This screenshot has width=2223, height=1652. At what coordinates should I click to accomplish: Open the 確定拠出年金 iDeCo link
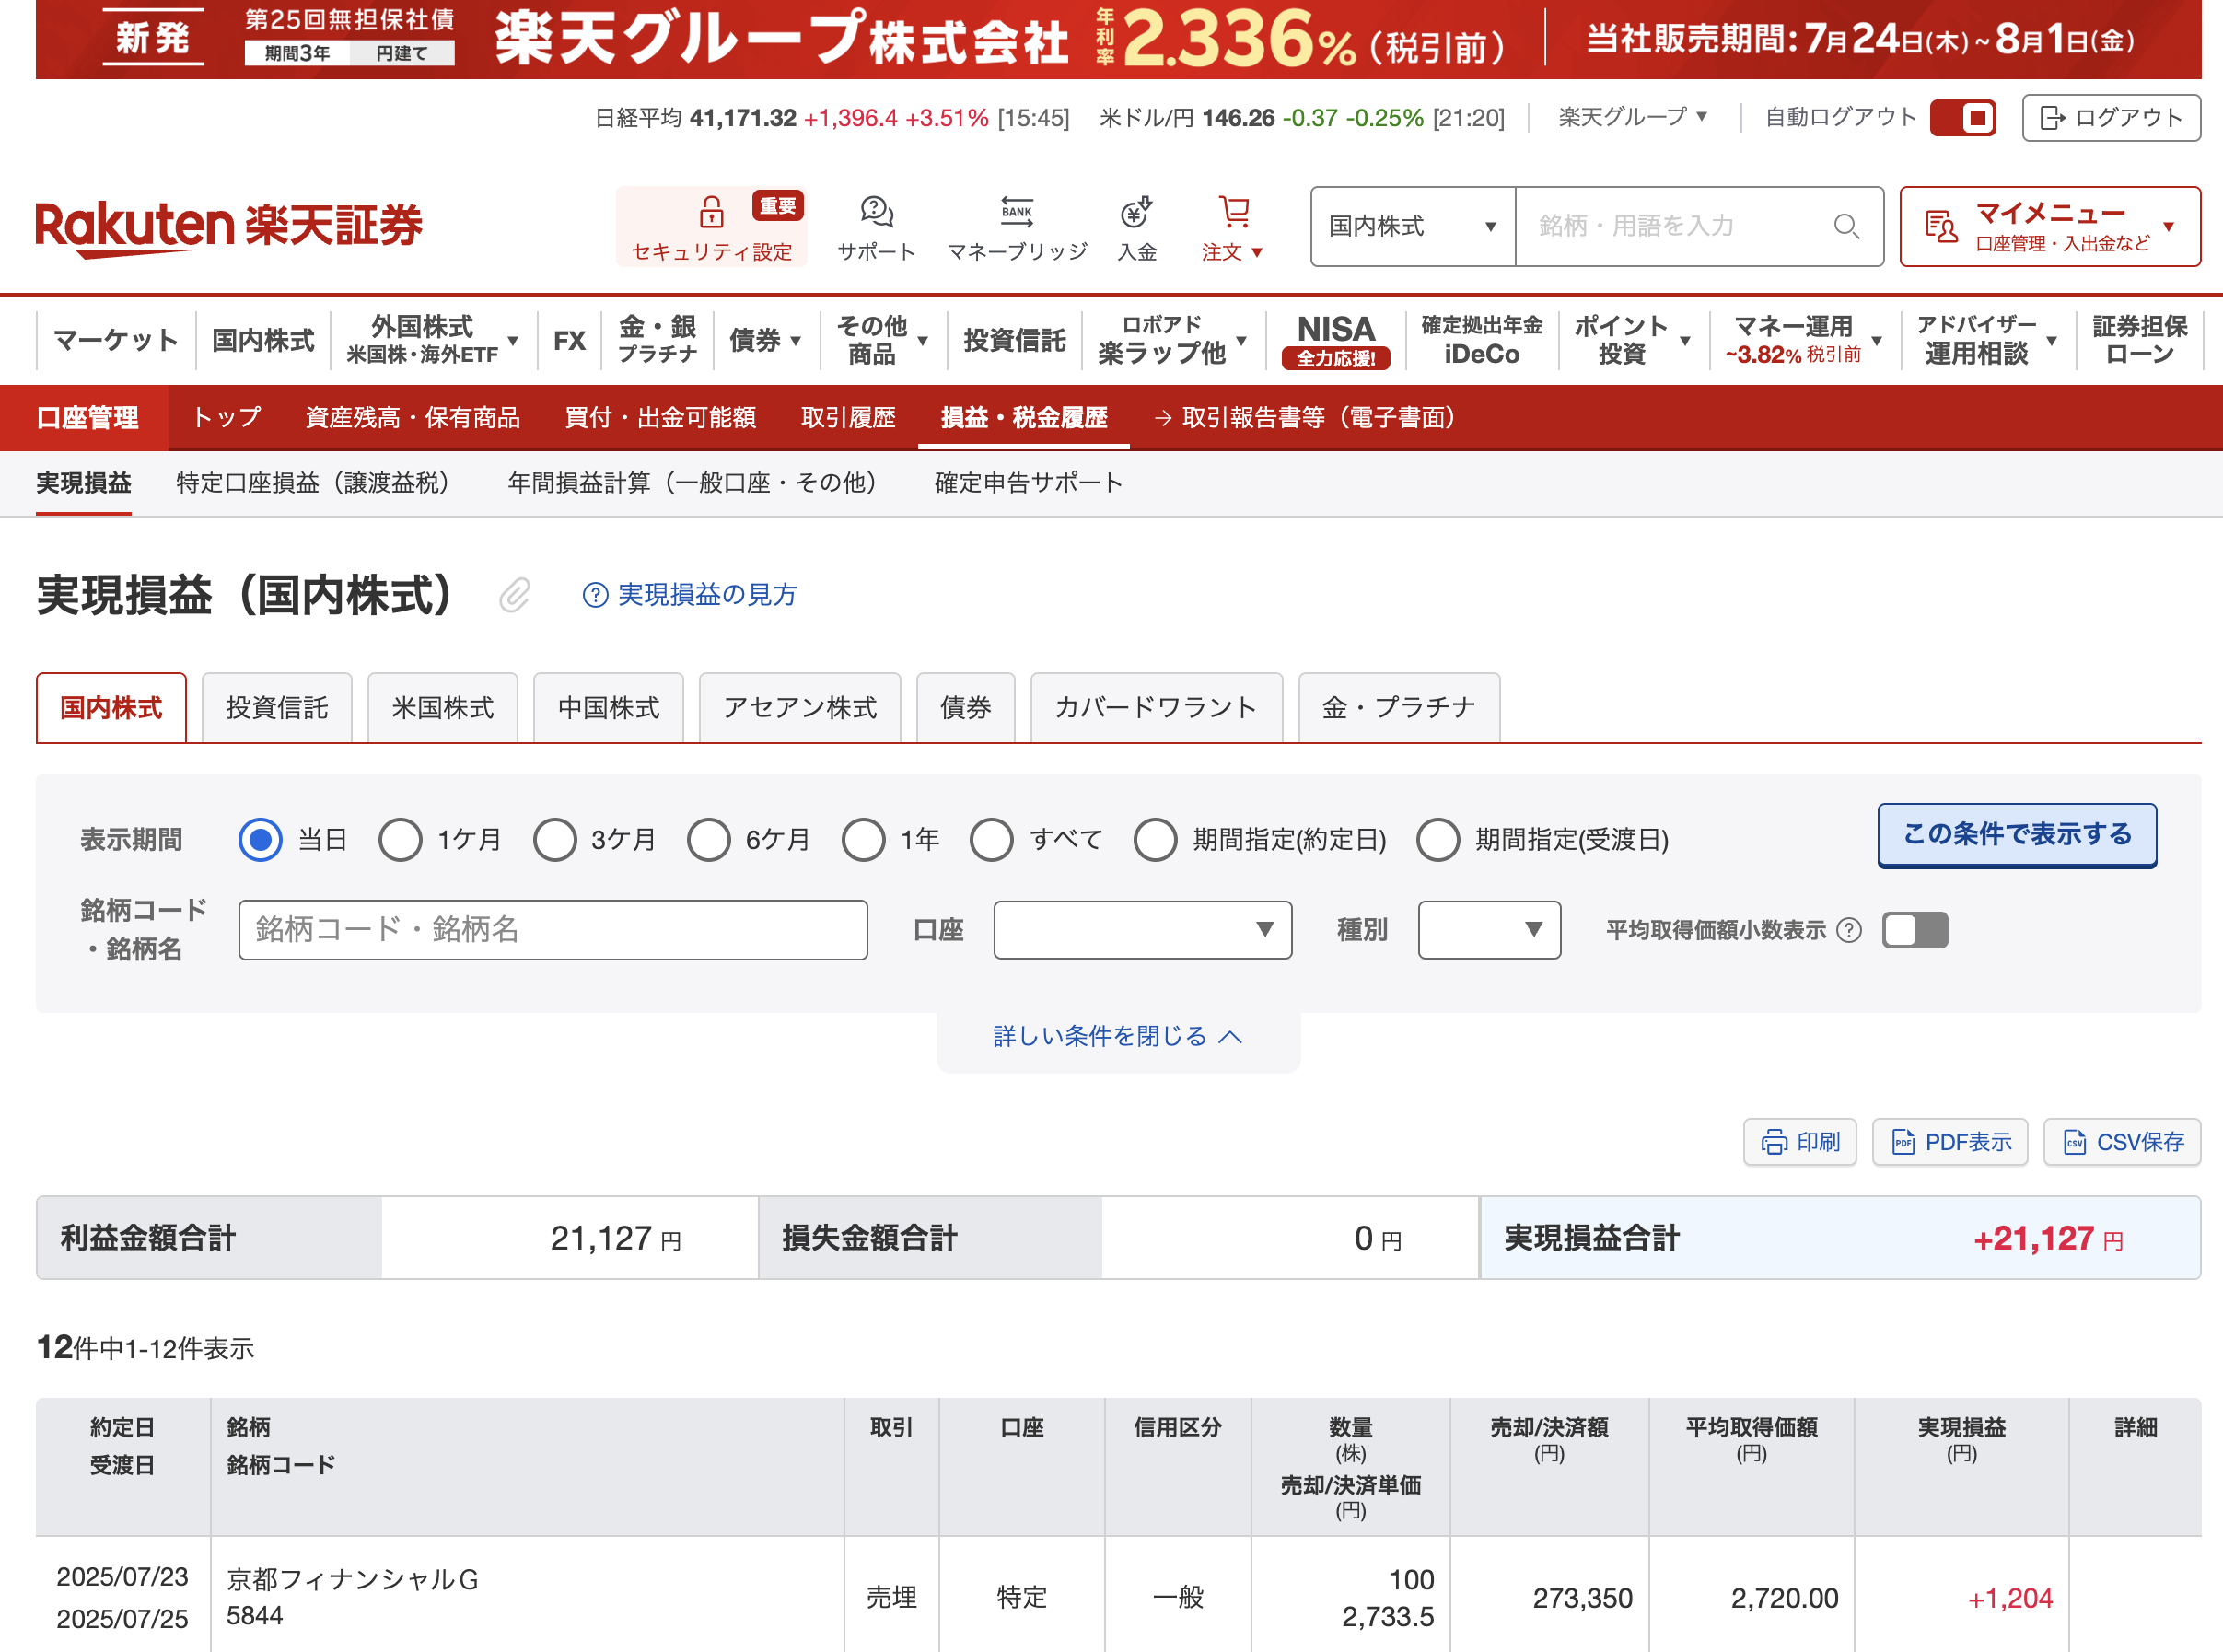click(1482, 340)
